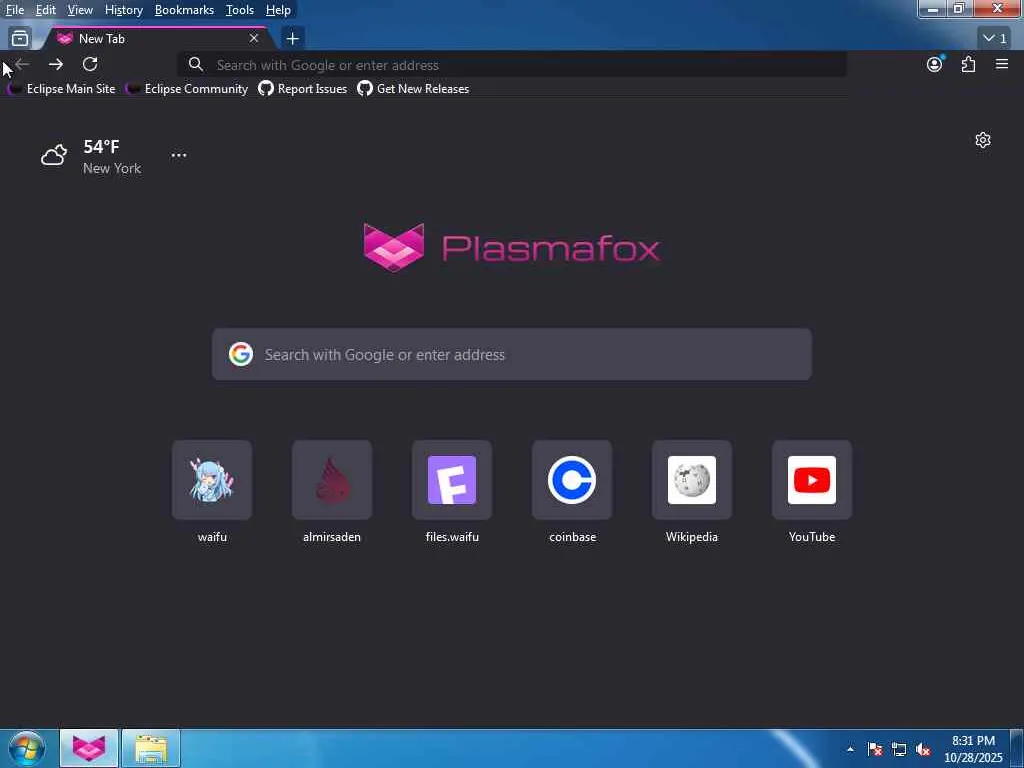The width and height of the screenshot is (1024, 768).
Task: Open the files.waifu shortcut tile
Action: [452, 480]
